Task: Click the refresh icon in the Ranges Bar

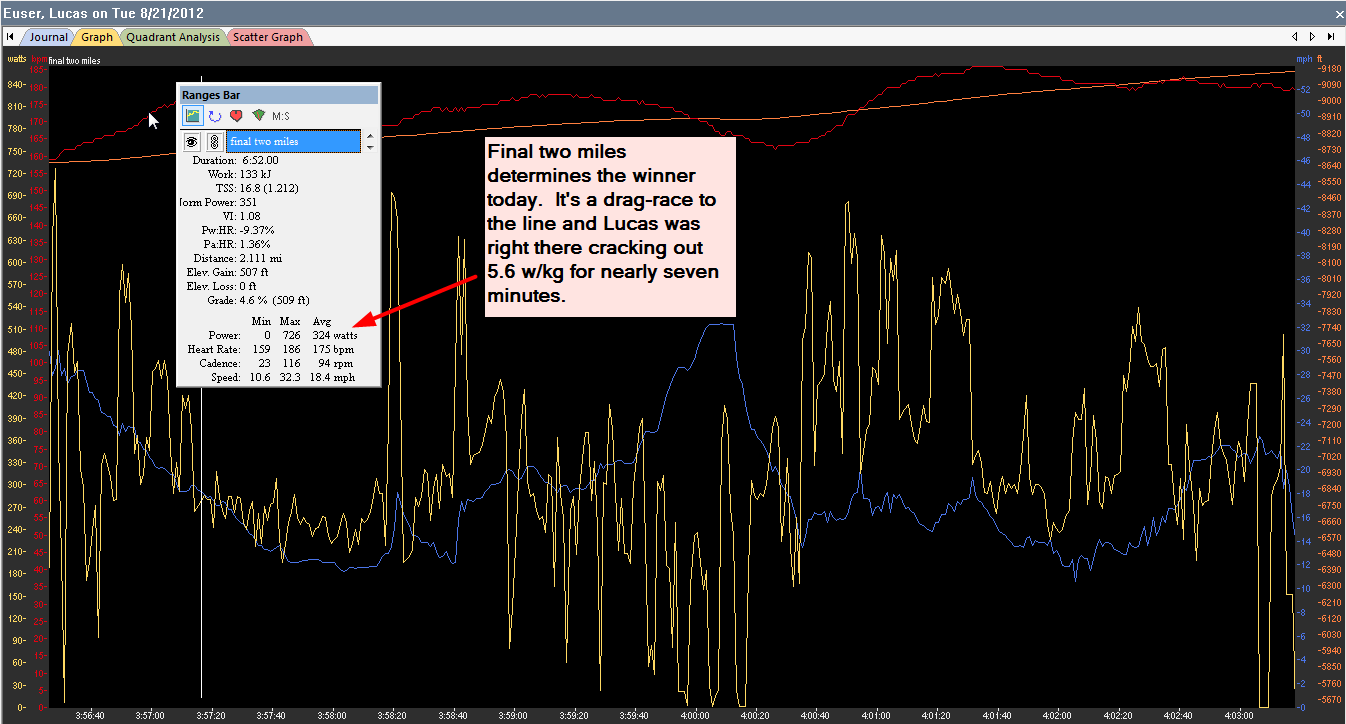Action: [x=215, y=115]
